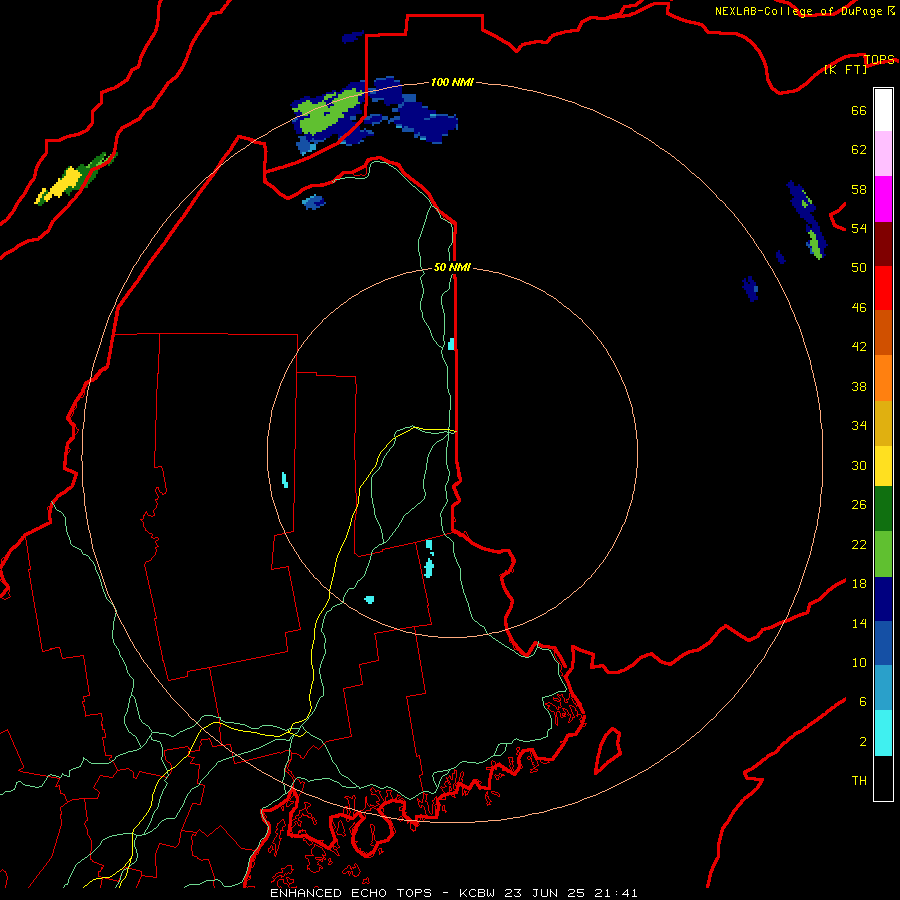Click the bright red legend swatch
Viewport: 900px width, 900px height.
(x=883, y=288)
